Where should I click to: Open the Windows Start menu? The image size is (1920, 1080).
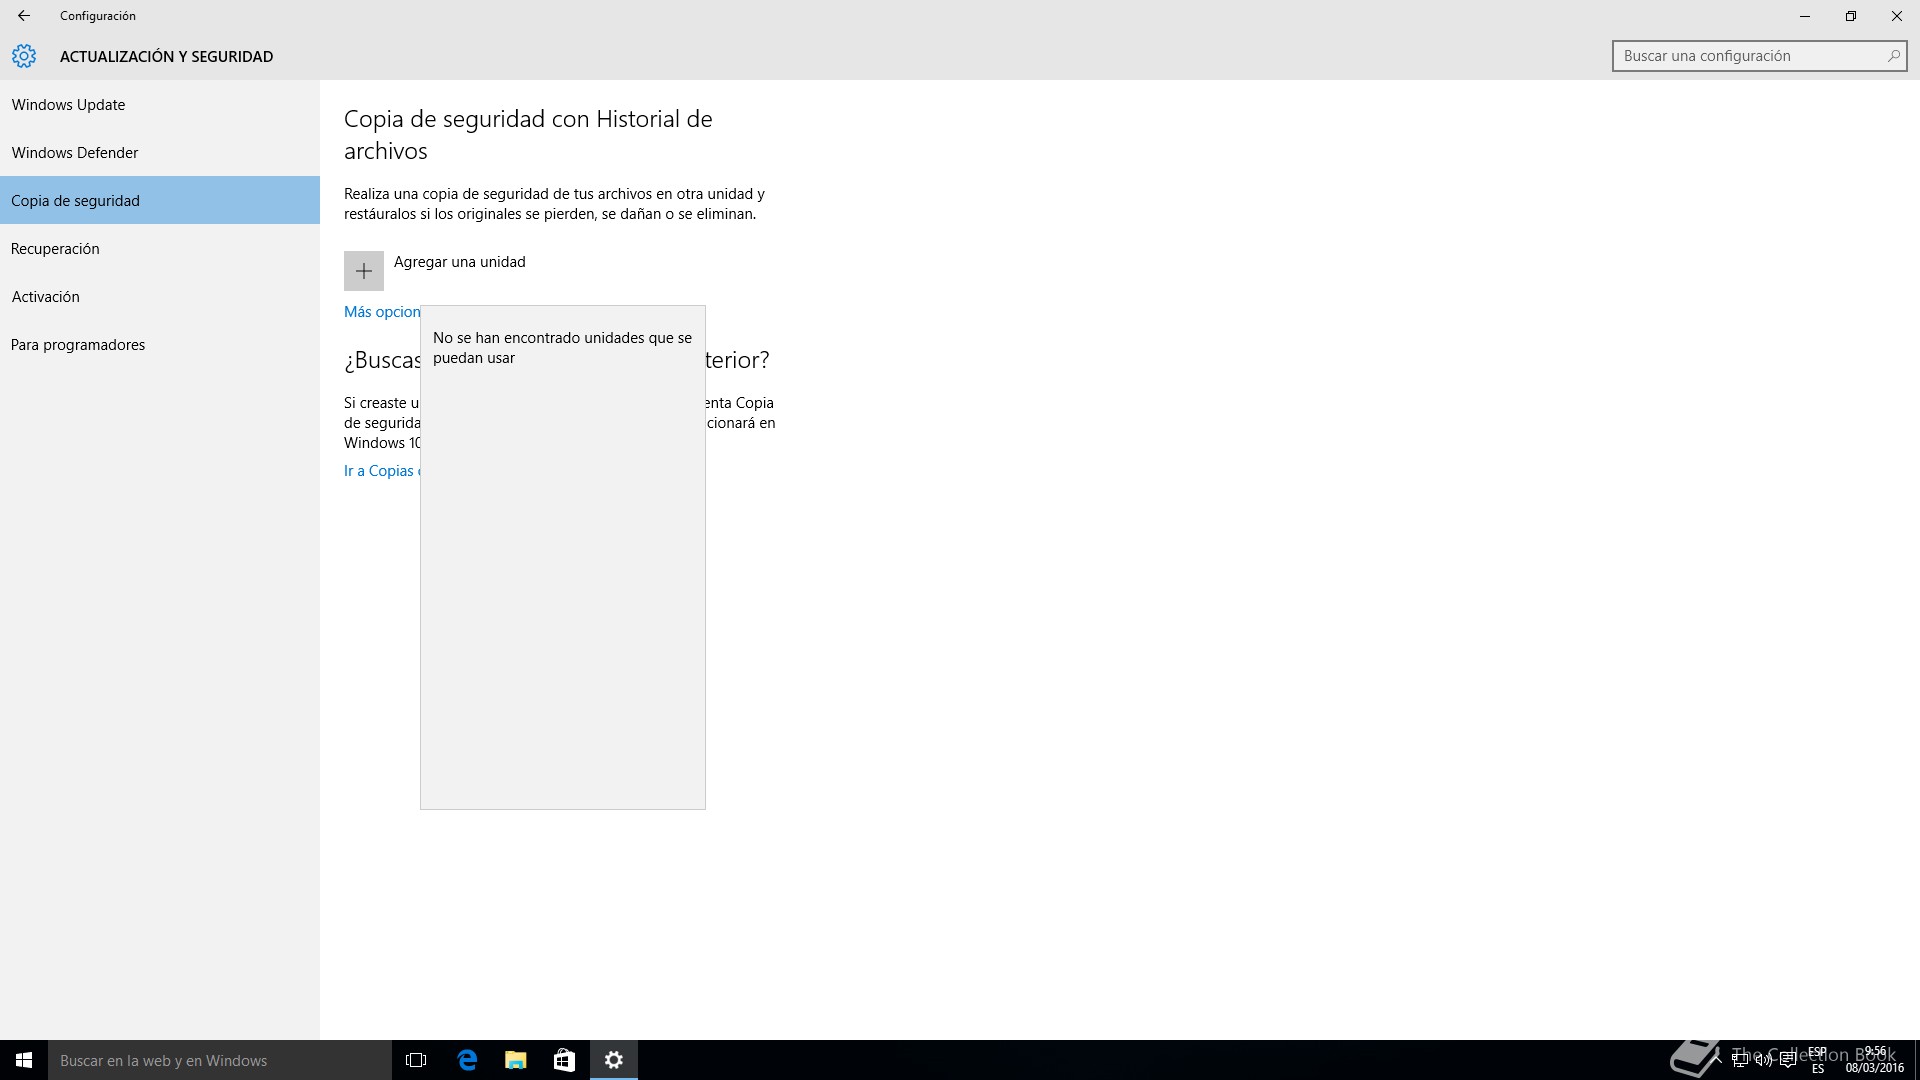point(24,1060)
